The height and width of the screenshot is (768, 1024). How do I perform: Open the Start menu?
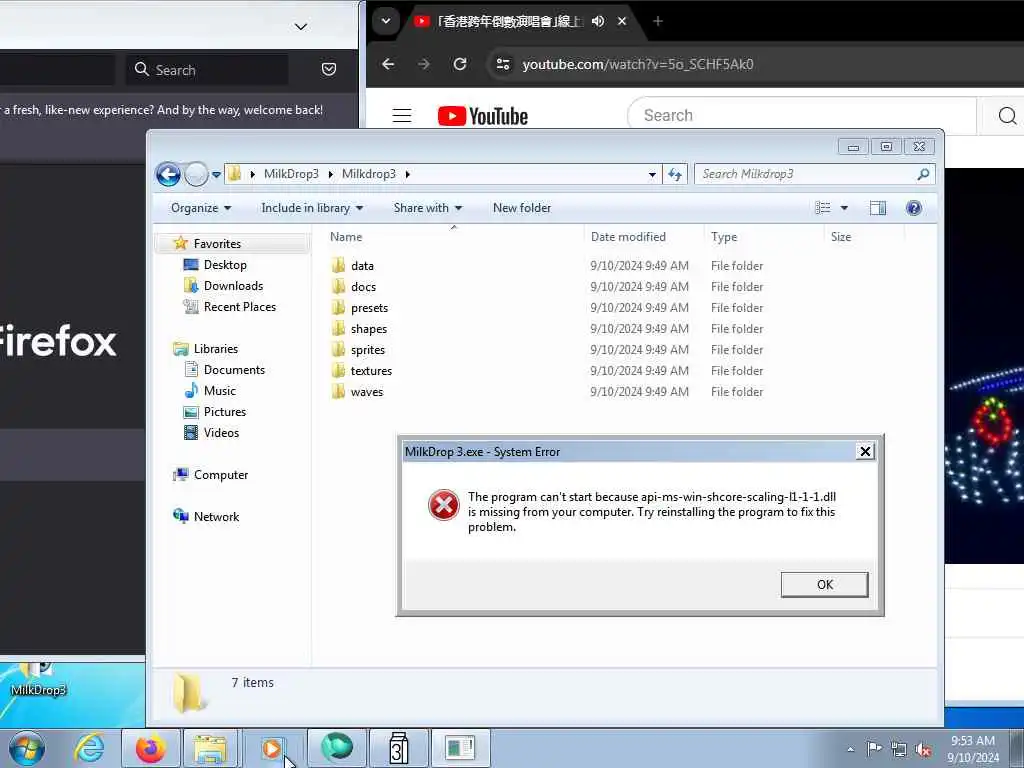click(x=27, y=748)
